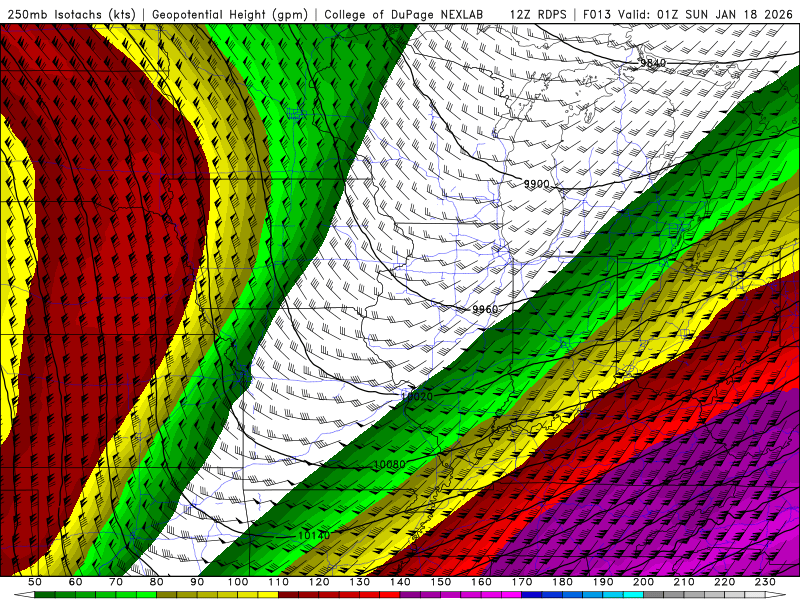Image resolution: width=800 pixels, height=600 pixels.
Task: Click the 100 value on color scale
Action: pos(238,582)
